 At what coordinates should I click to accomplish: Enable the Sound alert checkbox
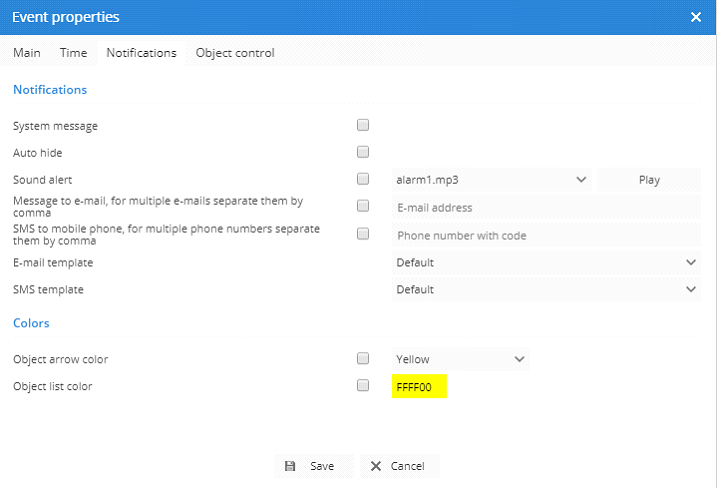point(363,180)
